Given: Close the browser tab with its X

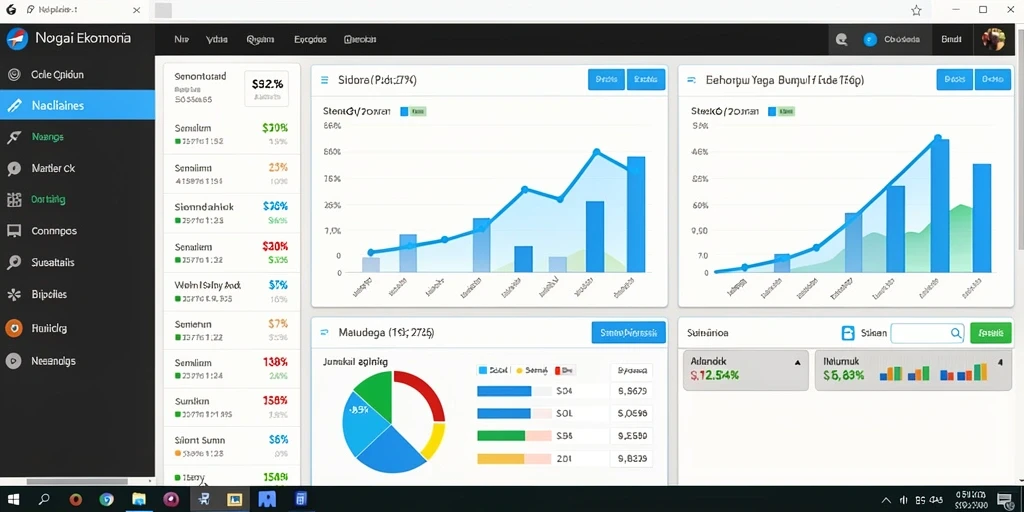Looking at the screenshot, I should pos(136,10).
